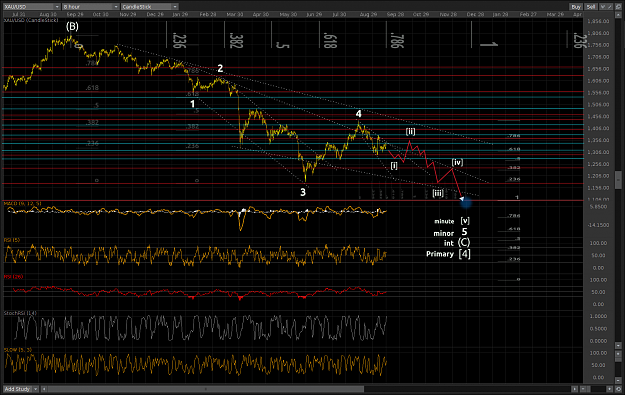Screen dimensions: 625x395
Task: Click the Jul 31 date on time axis
Action: pyautogui.click(x=18, y=14)
